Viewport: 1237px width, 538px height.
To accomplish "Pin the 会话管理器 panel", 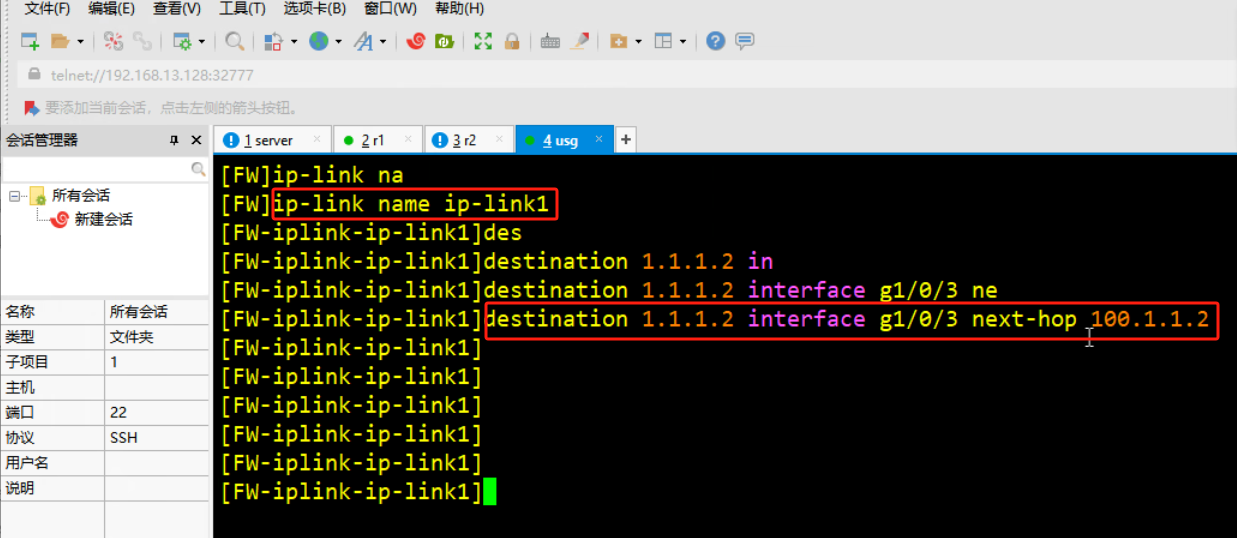I will point(174,140).
